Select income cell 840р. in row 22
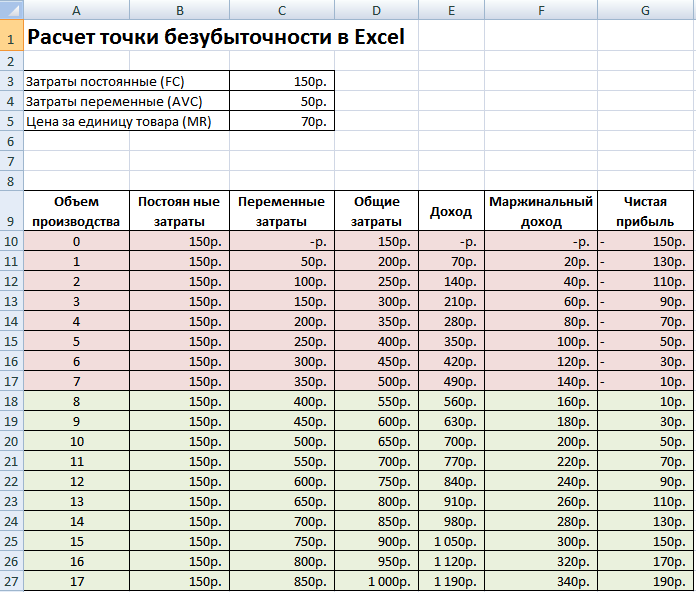 (x=451, y=481)
